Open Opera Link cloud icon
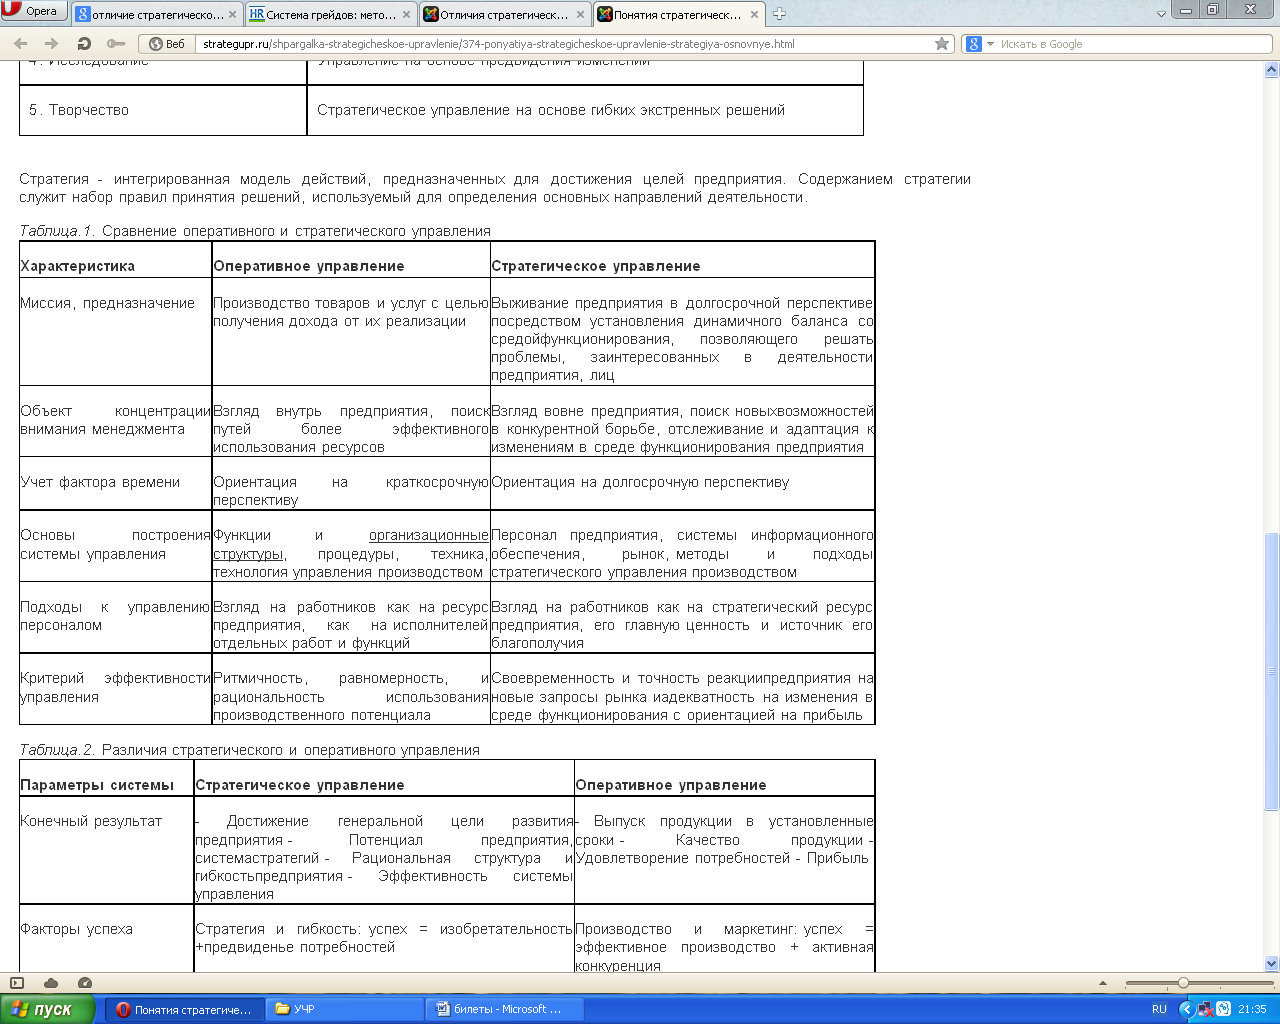Viewport: 1280px width, 1024px height. [x=51, y=983]
